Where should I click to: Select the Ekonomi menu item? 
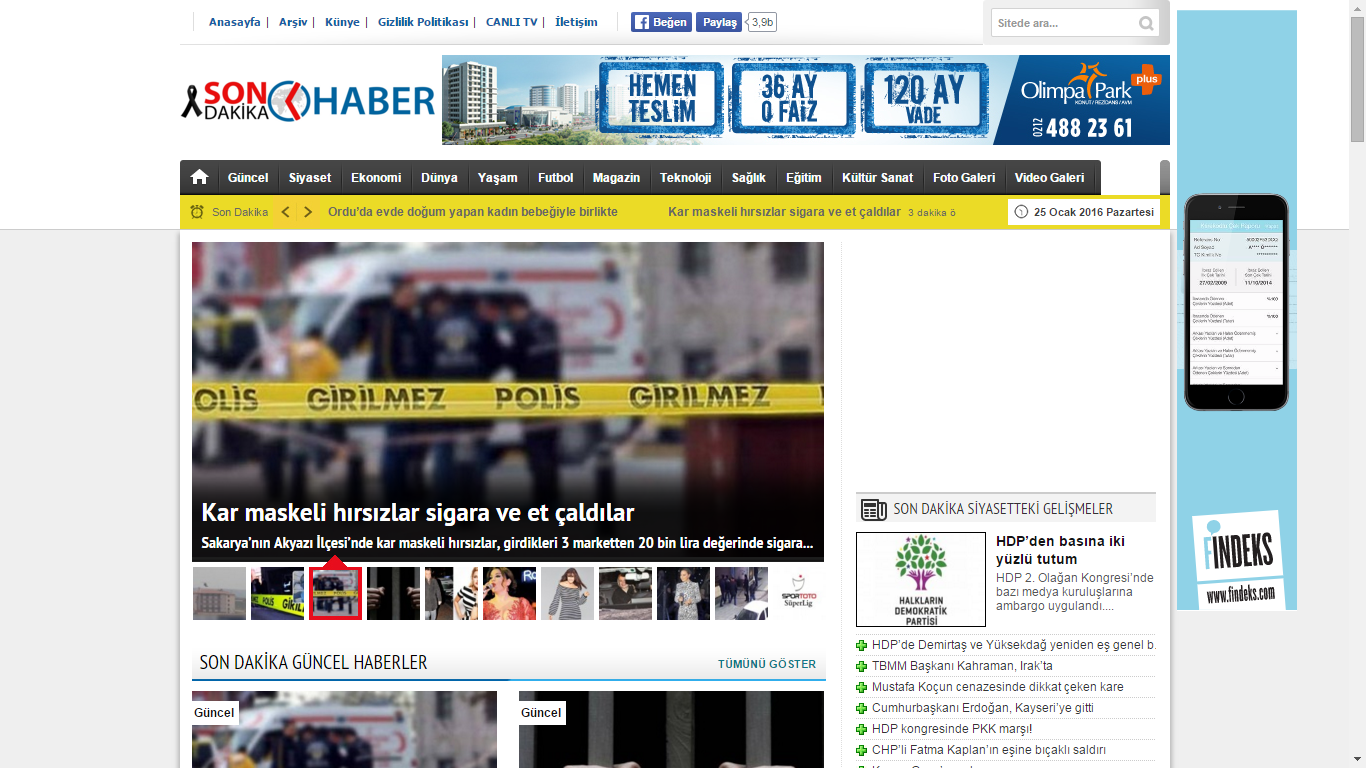376,177
